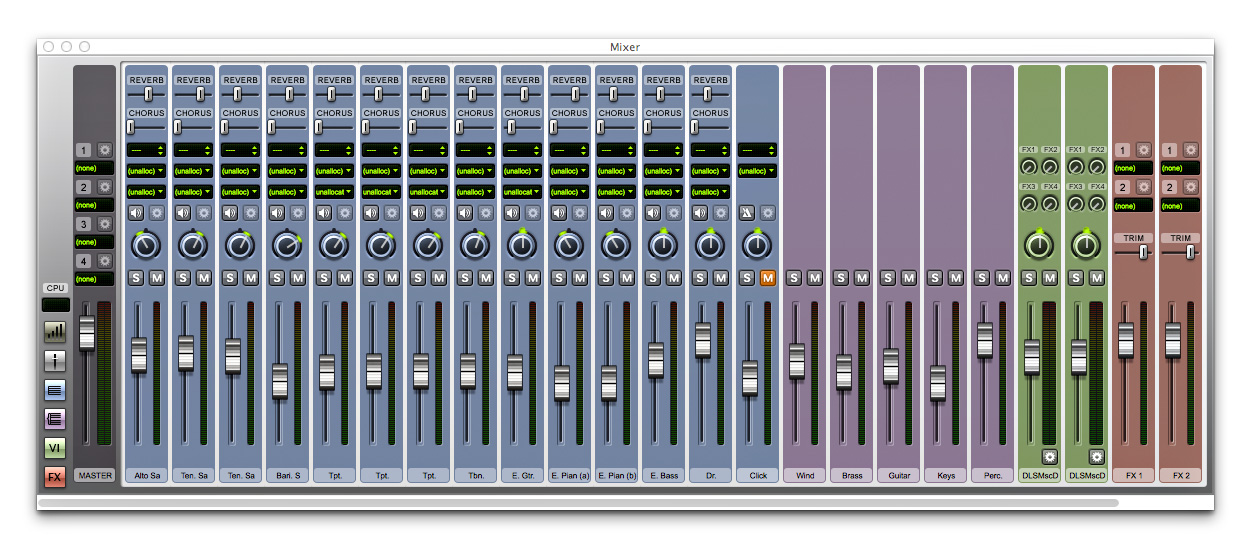
Task: Open gear settings on Alto Sa strip
Action: click(157, 213)
